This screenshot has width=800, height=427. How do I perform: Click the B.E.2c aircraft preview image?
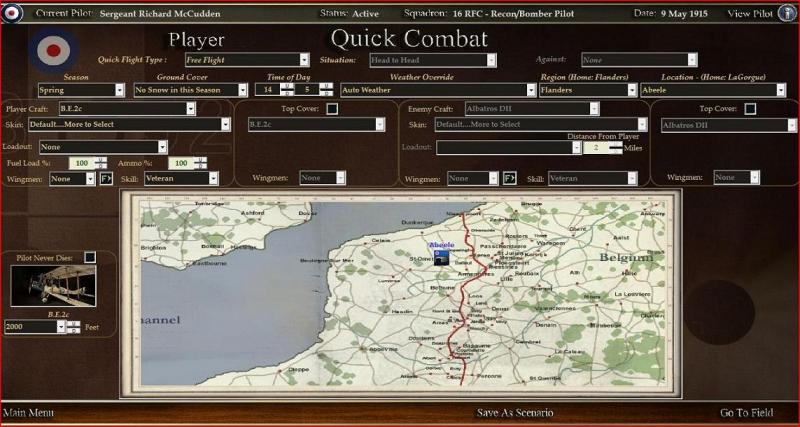[53, 286]
